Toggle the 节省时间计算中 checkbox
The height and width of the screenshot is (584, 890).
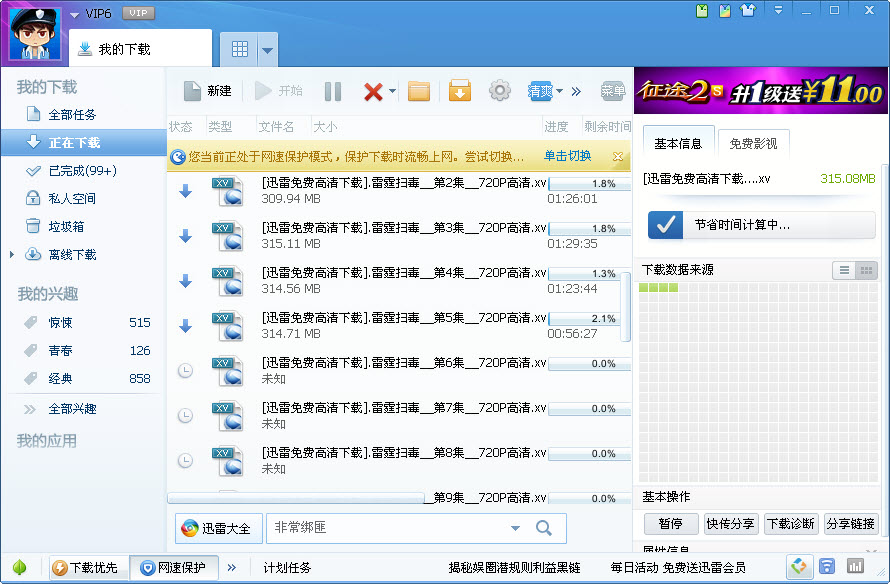pos(665,225)
